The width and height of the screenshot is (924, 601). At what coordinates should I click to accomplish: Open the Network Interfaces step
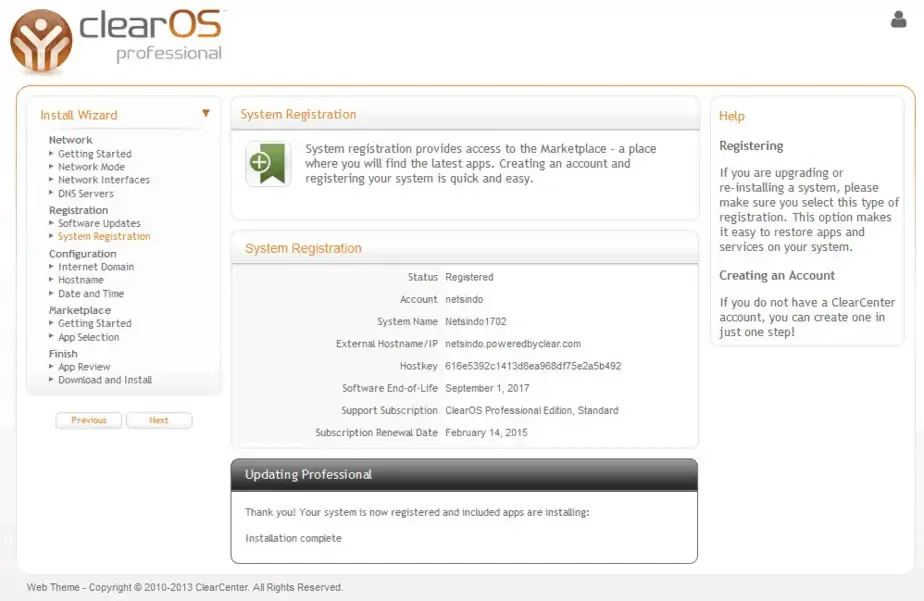coord(103,180)
